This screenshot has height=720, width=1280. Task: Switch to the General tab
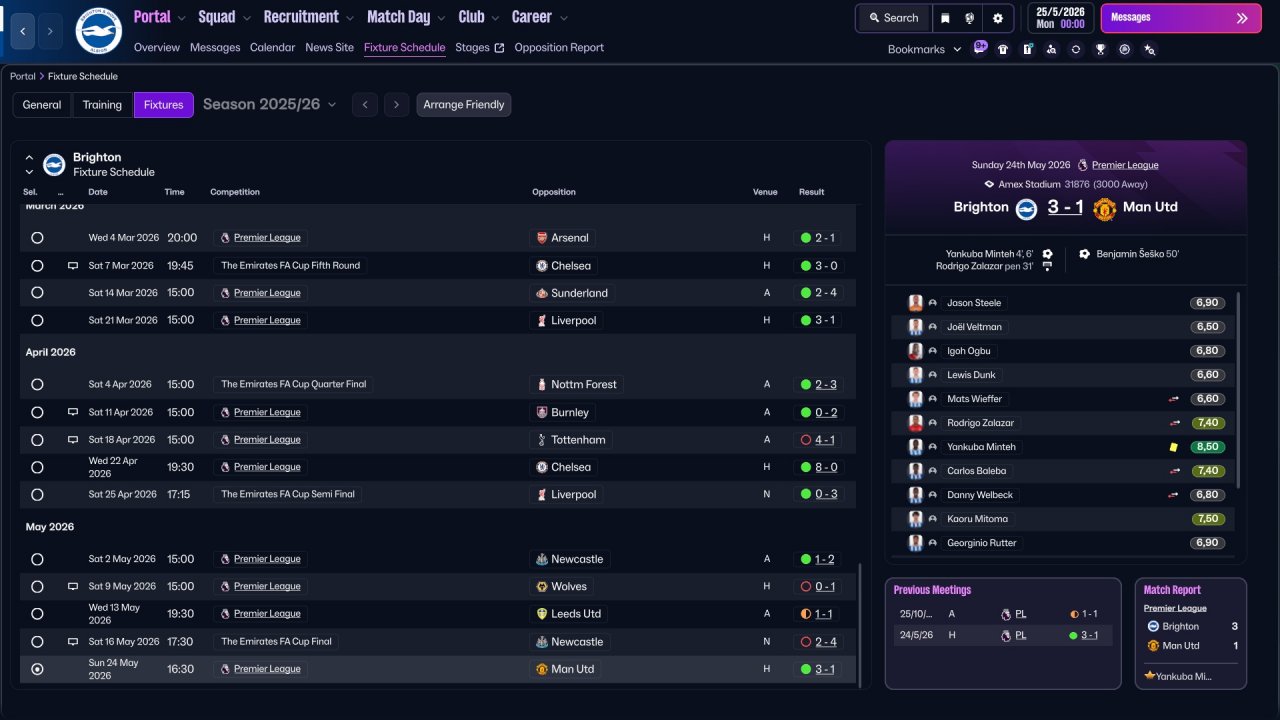click(x=42, y=105)
